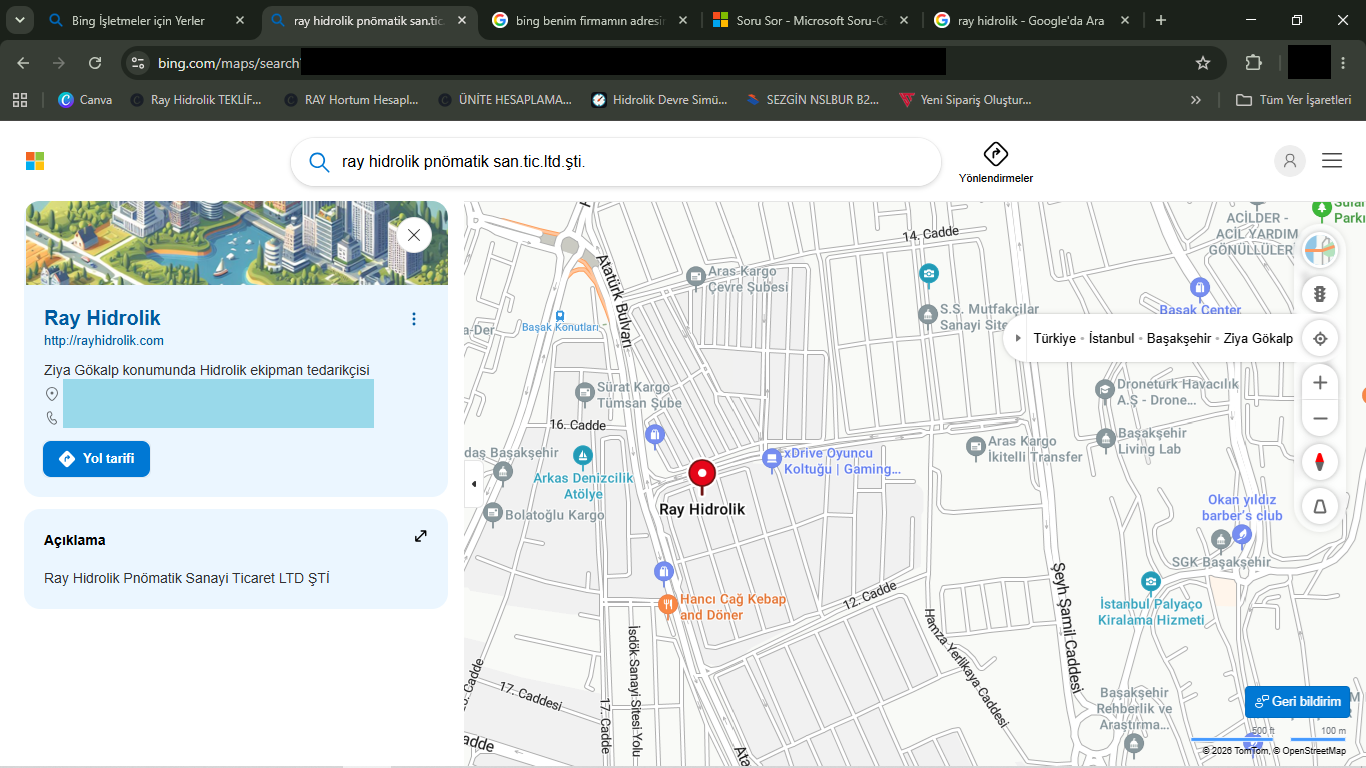The image size is (1366, 768).
Task: Open more options on Ray Hidrolik card
Action: click(x=414, y=319)
